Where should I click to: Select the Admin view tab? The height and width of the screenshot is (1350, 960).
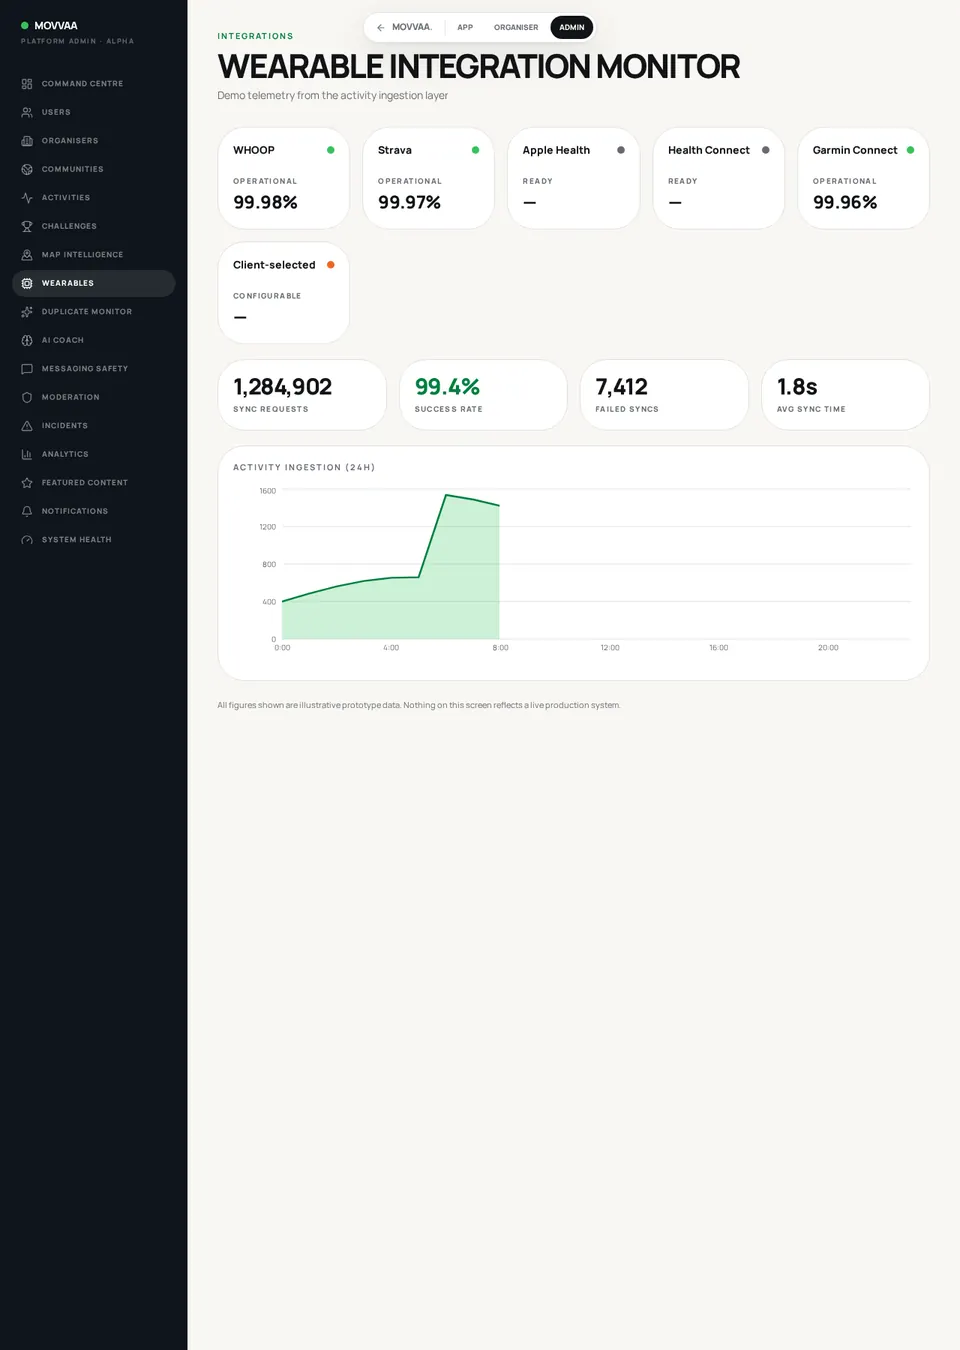[572, 27]
